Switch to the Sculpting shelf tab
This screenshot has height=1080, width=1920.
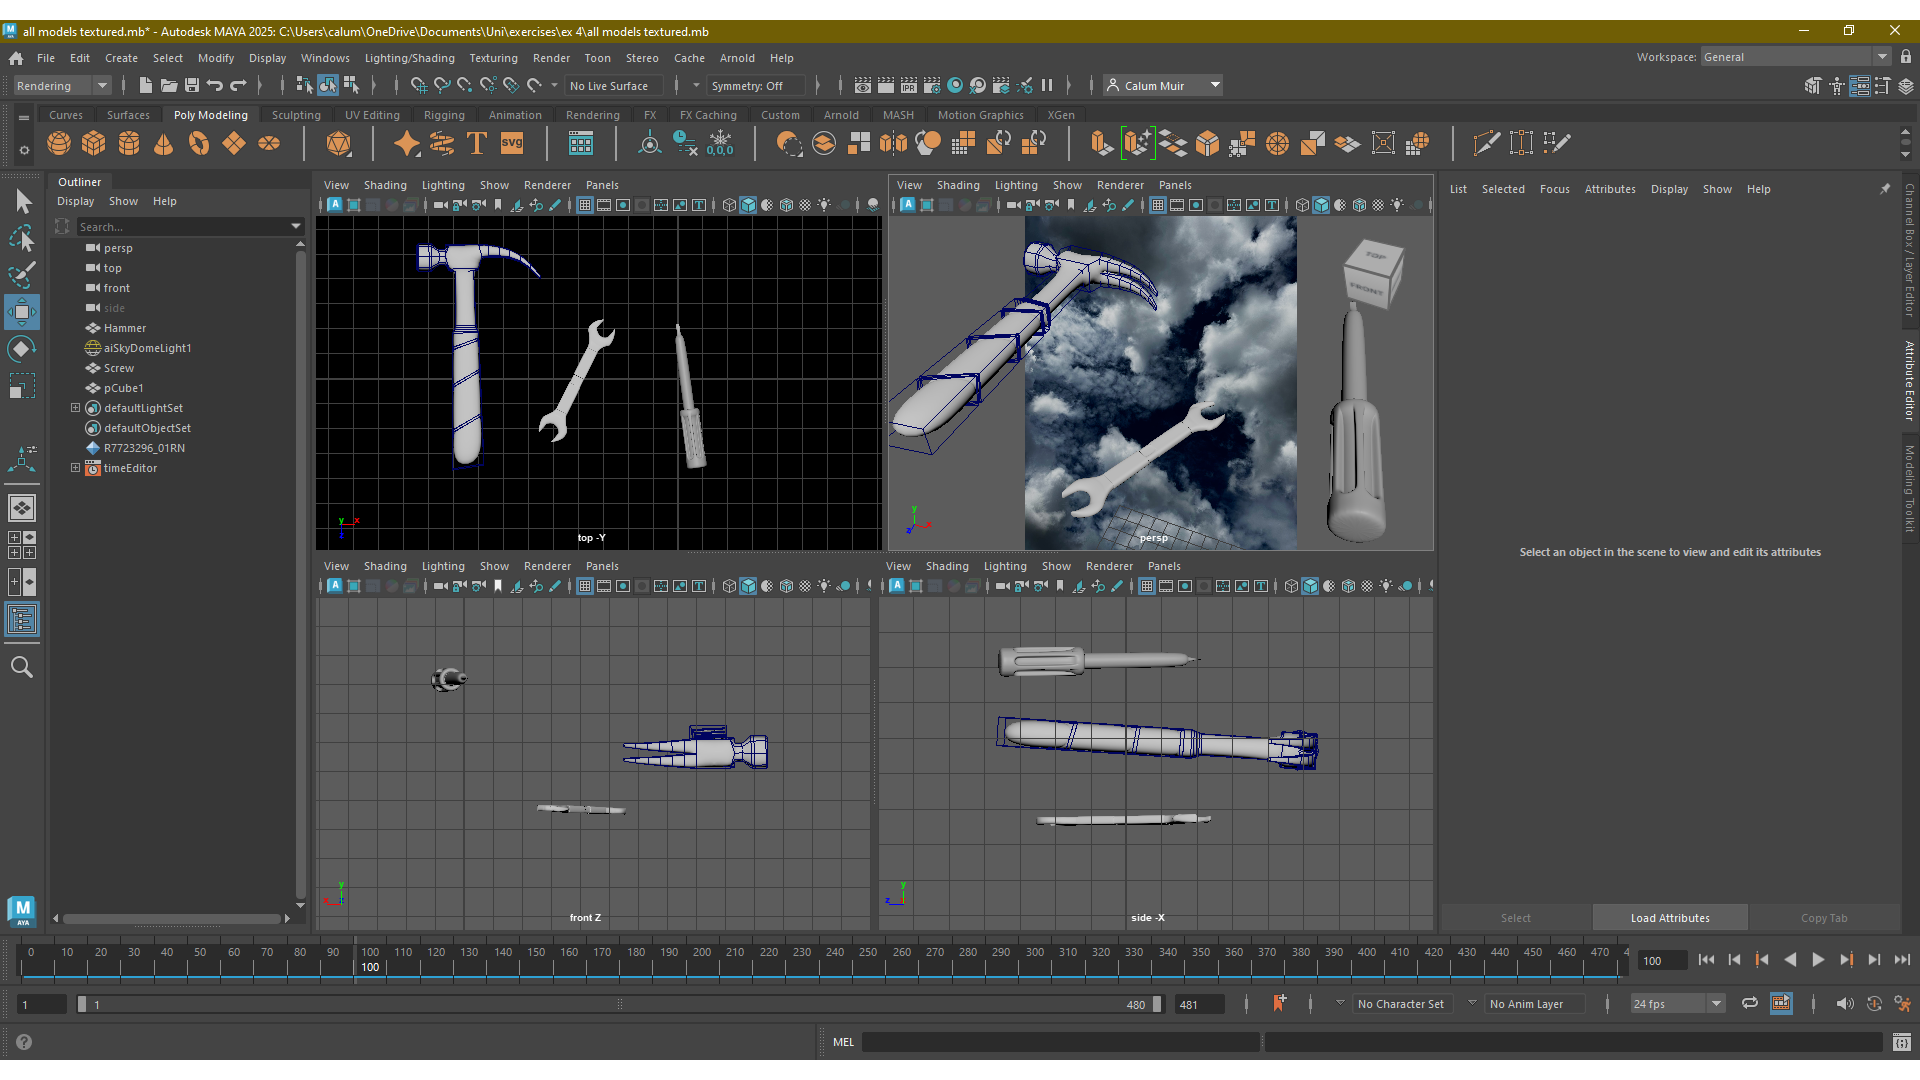tap(296, 115)
